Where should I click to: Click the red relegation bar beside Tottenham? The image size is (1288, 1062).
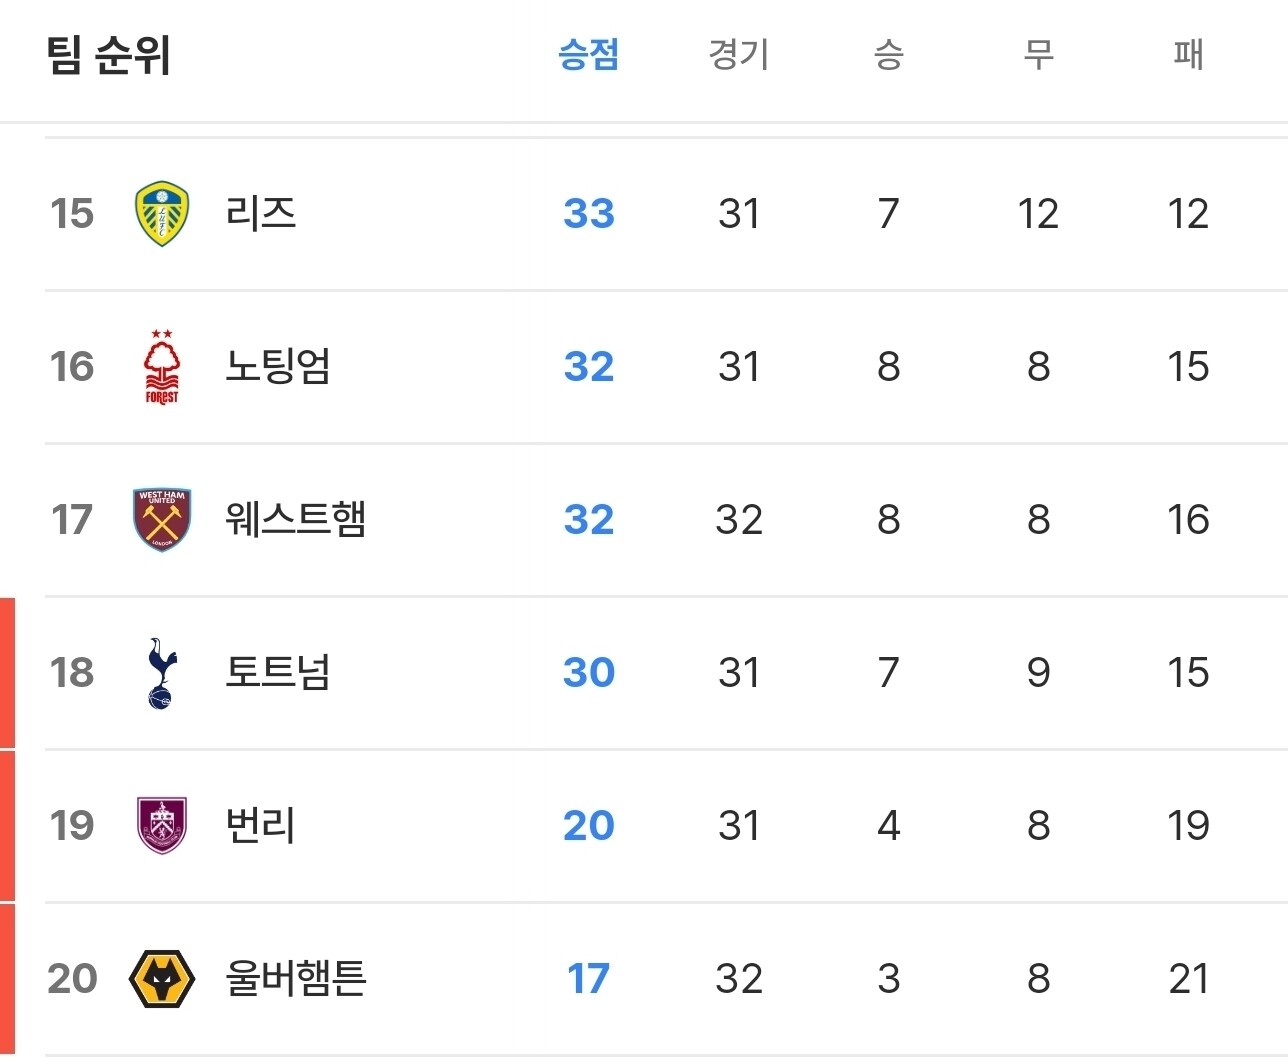(8, 672)
